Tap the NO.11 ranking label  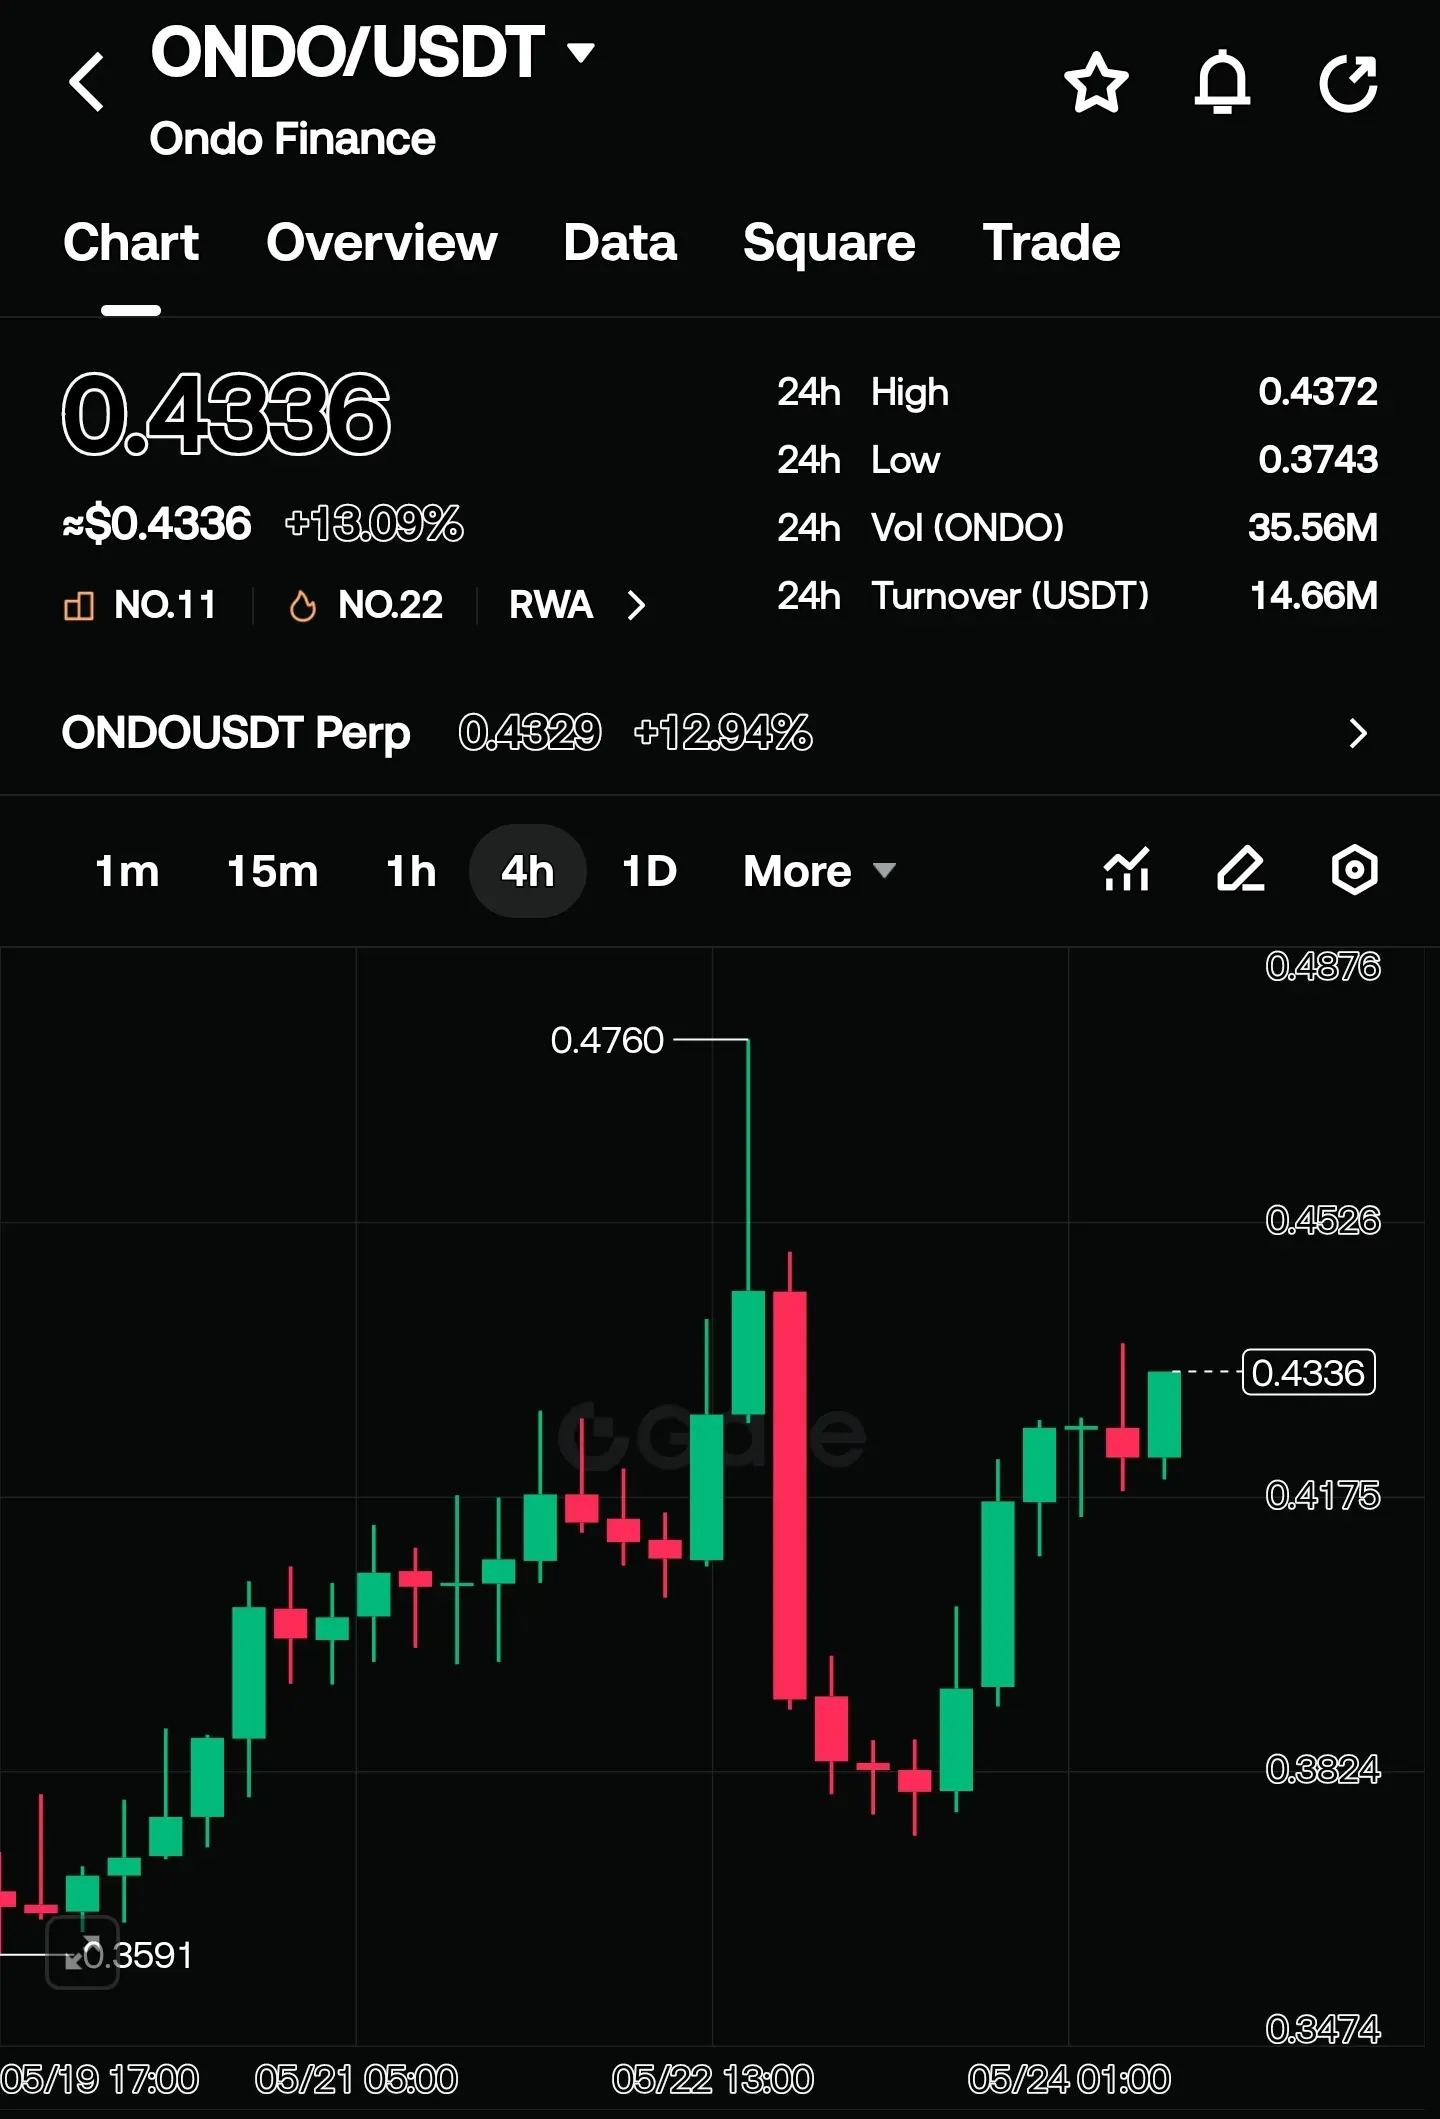[165, 605]
